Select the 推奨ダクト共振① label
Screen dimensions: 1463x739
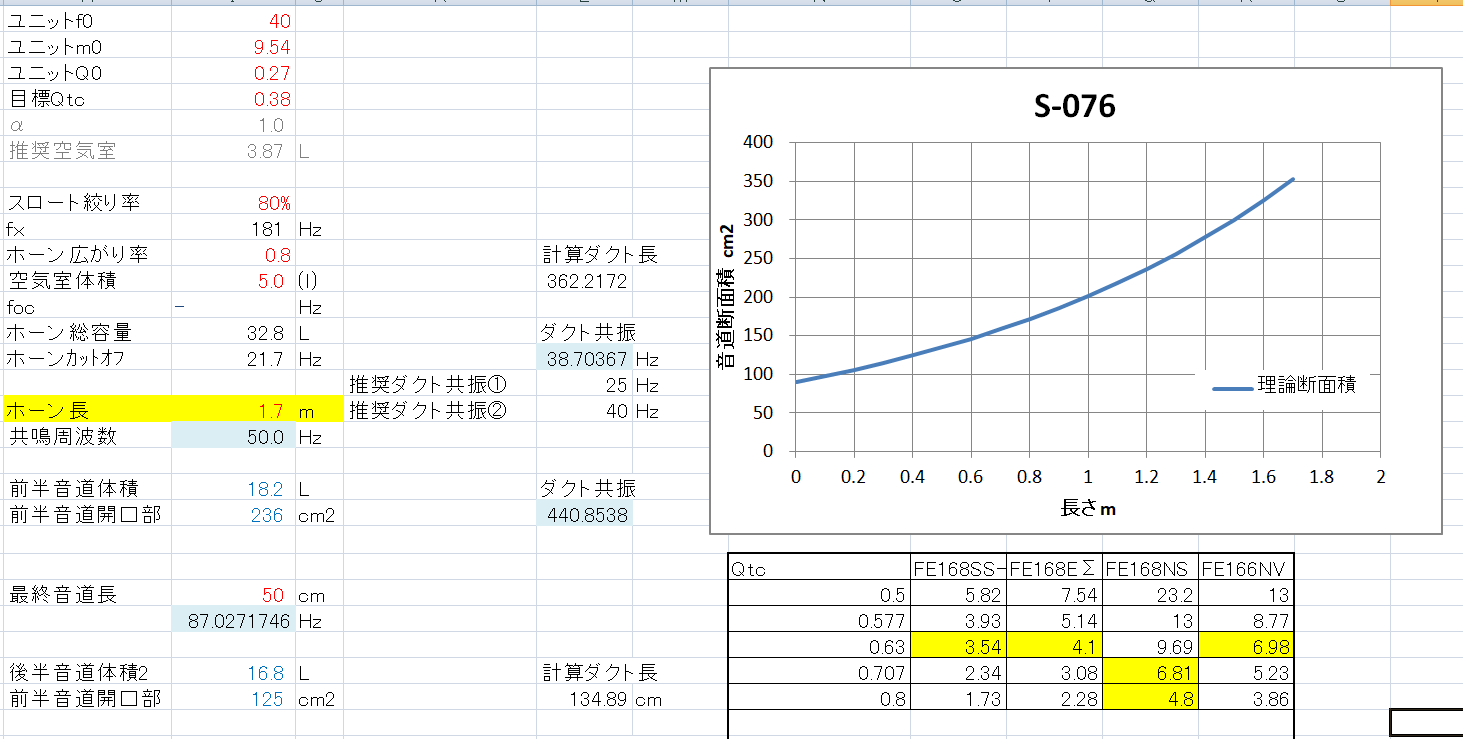pos(429,384)
